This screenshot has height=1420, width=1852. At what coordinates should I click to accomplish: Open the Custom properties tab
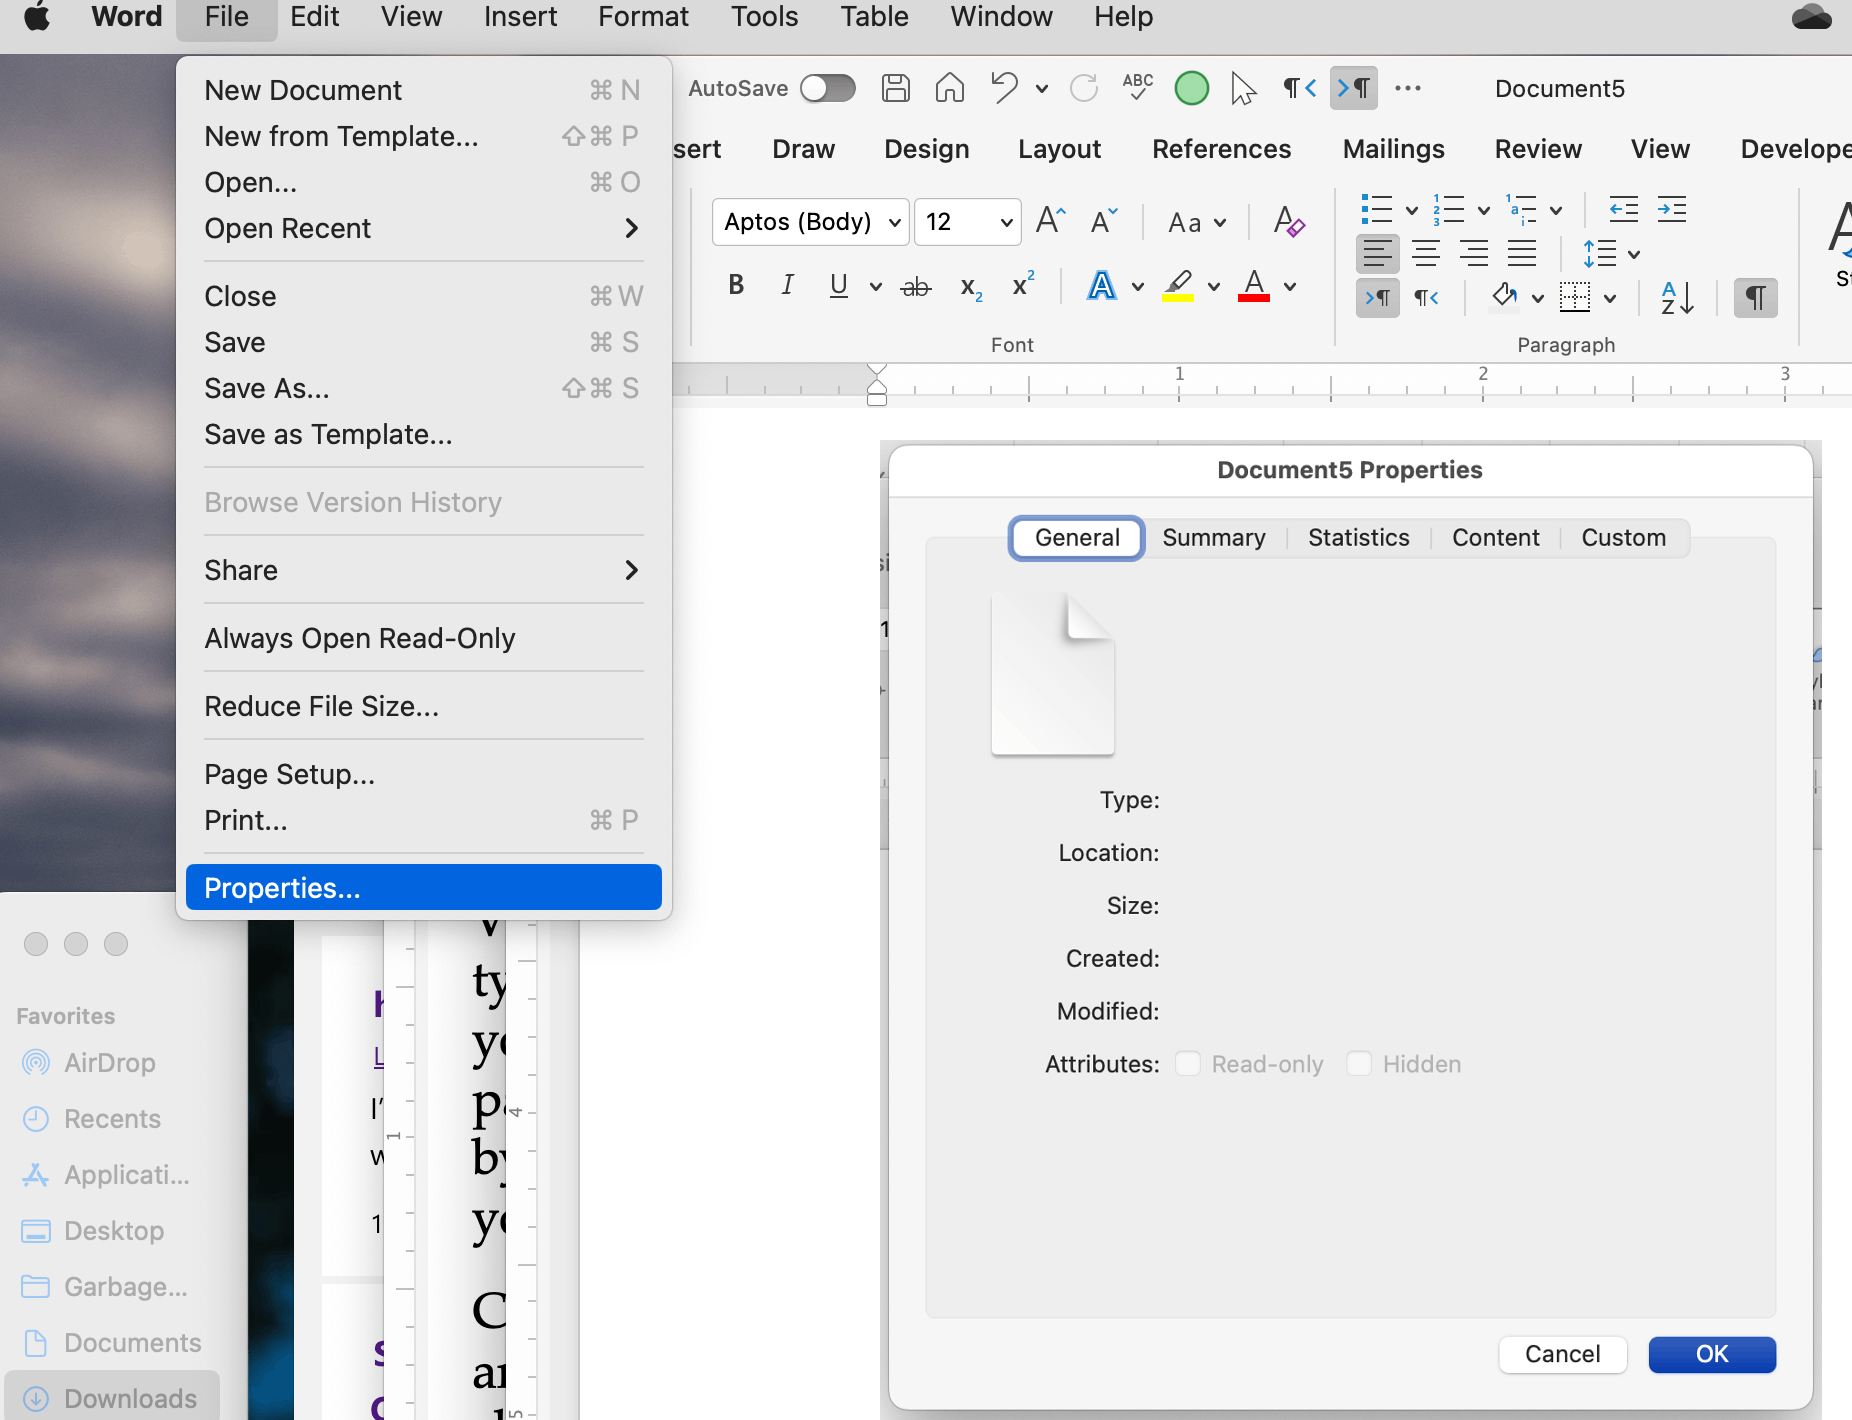(1623, 538)
